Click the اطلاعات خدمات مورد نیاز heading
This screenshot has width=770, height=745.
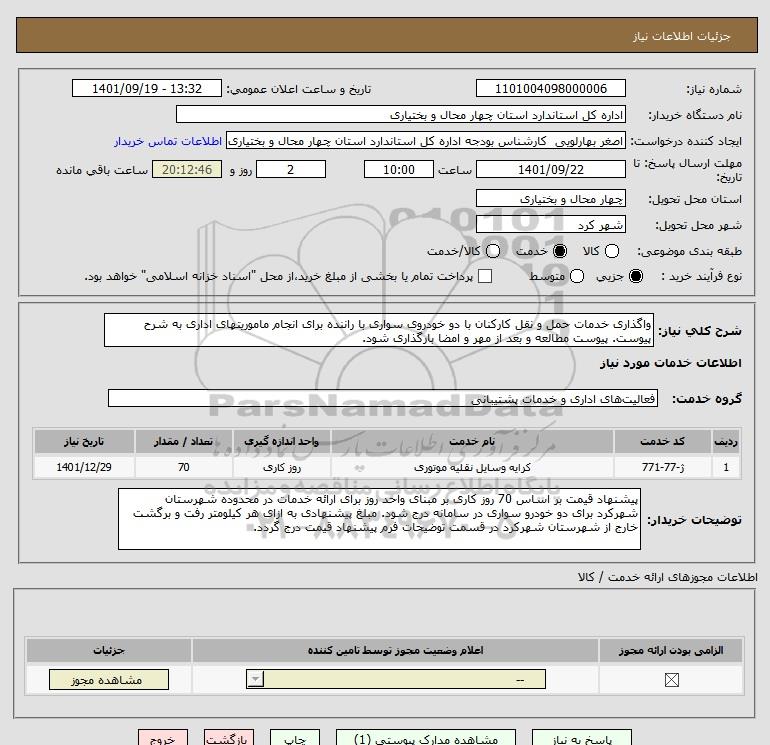pos(670,362)
